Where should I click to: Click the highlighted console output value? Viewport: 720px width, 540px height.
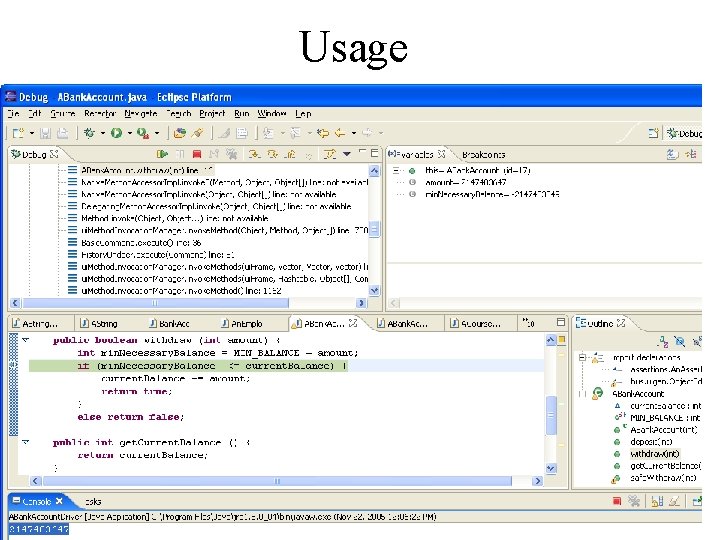pyautogui.click(x=39, y=529)
